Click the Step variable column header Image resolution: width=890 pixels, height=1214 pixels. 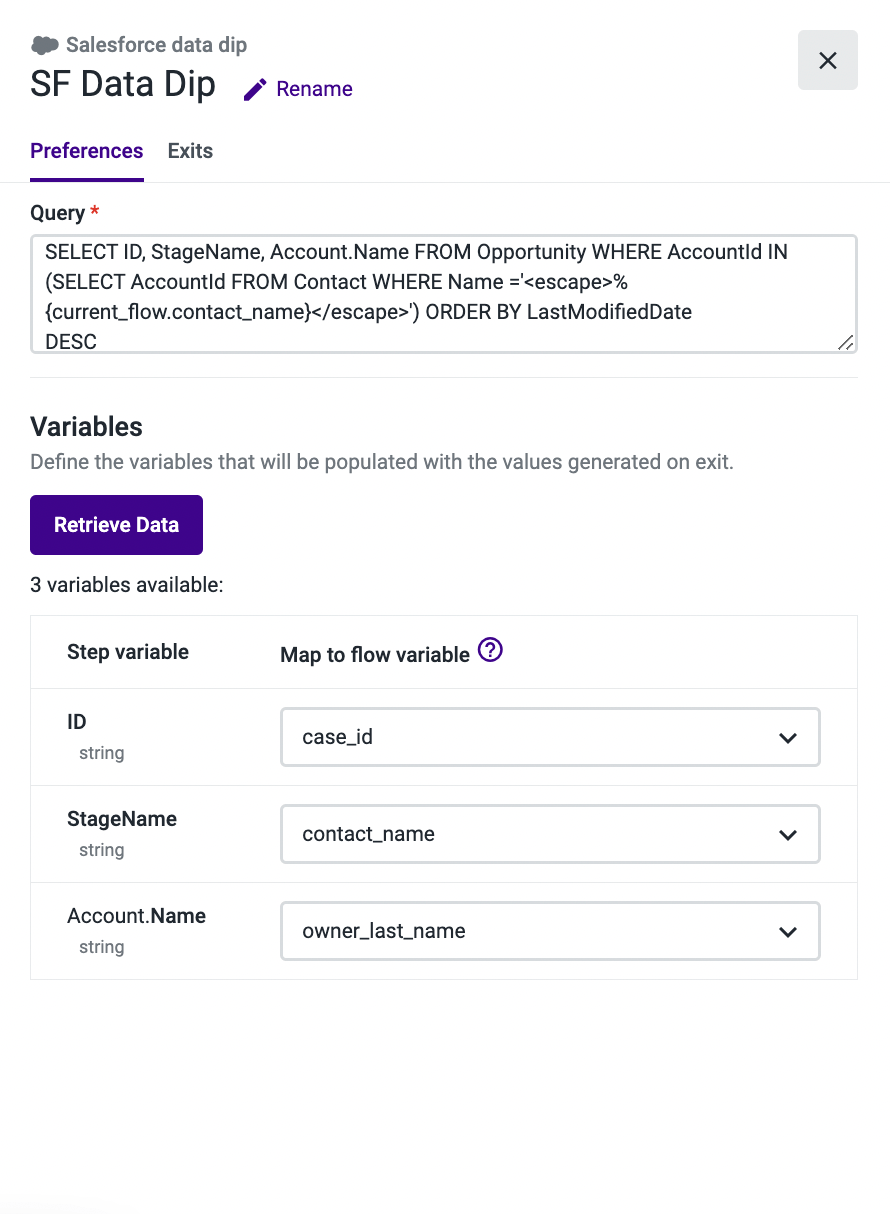pyautogui.click(x=128, y=652)
